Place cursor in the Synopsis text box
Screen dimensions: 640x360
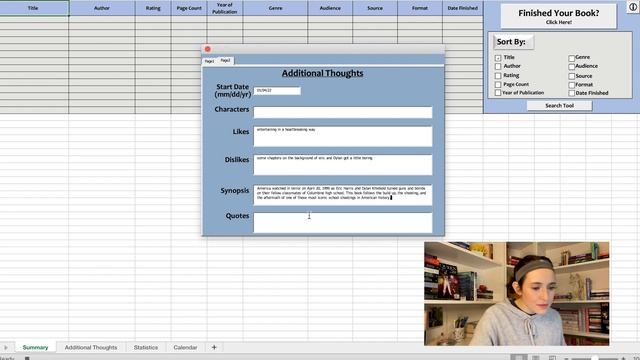click(x=343, y=195)
